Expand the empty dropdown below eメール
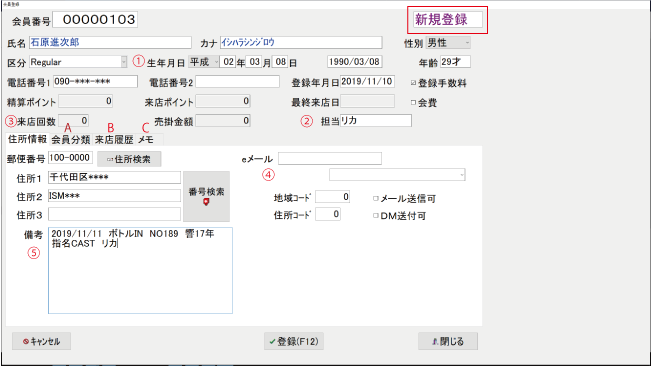651x366 pixels. click(x=397, y=175)
